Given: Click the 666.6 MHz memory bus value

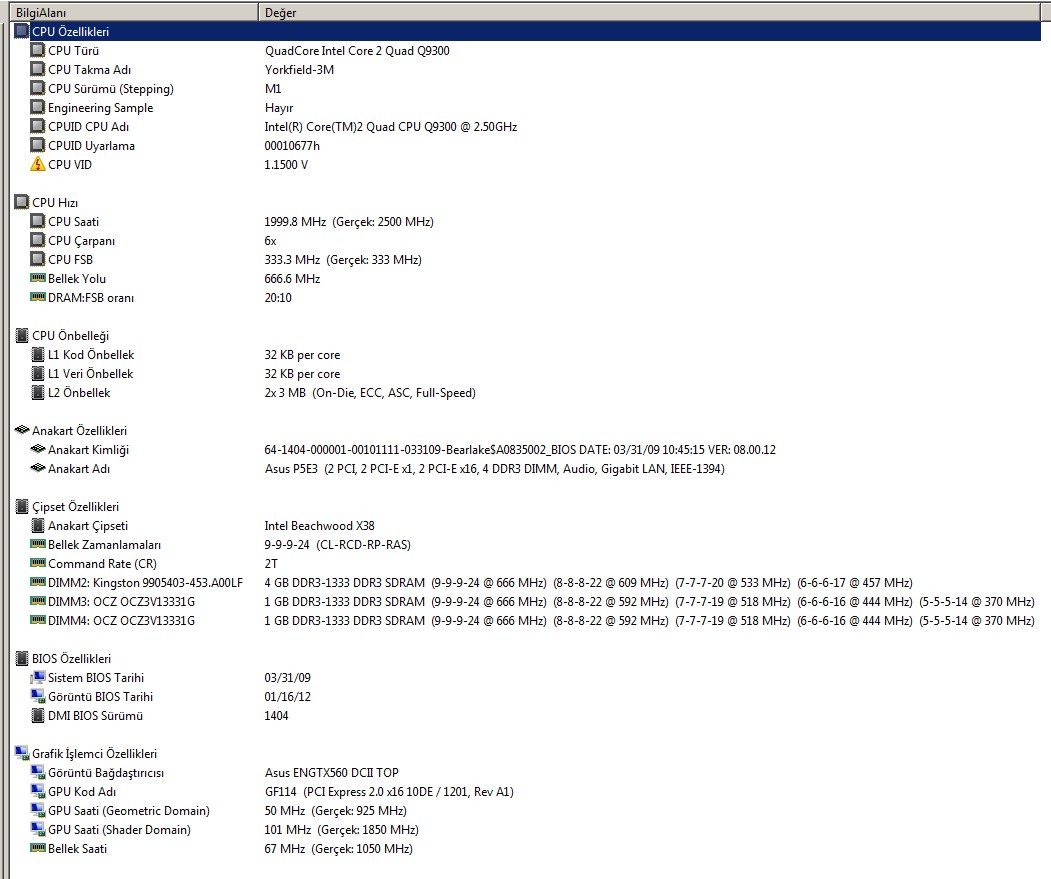Looking at the screenshot, I should click(292, 278).
